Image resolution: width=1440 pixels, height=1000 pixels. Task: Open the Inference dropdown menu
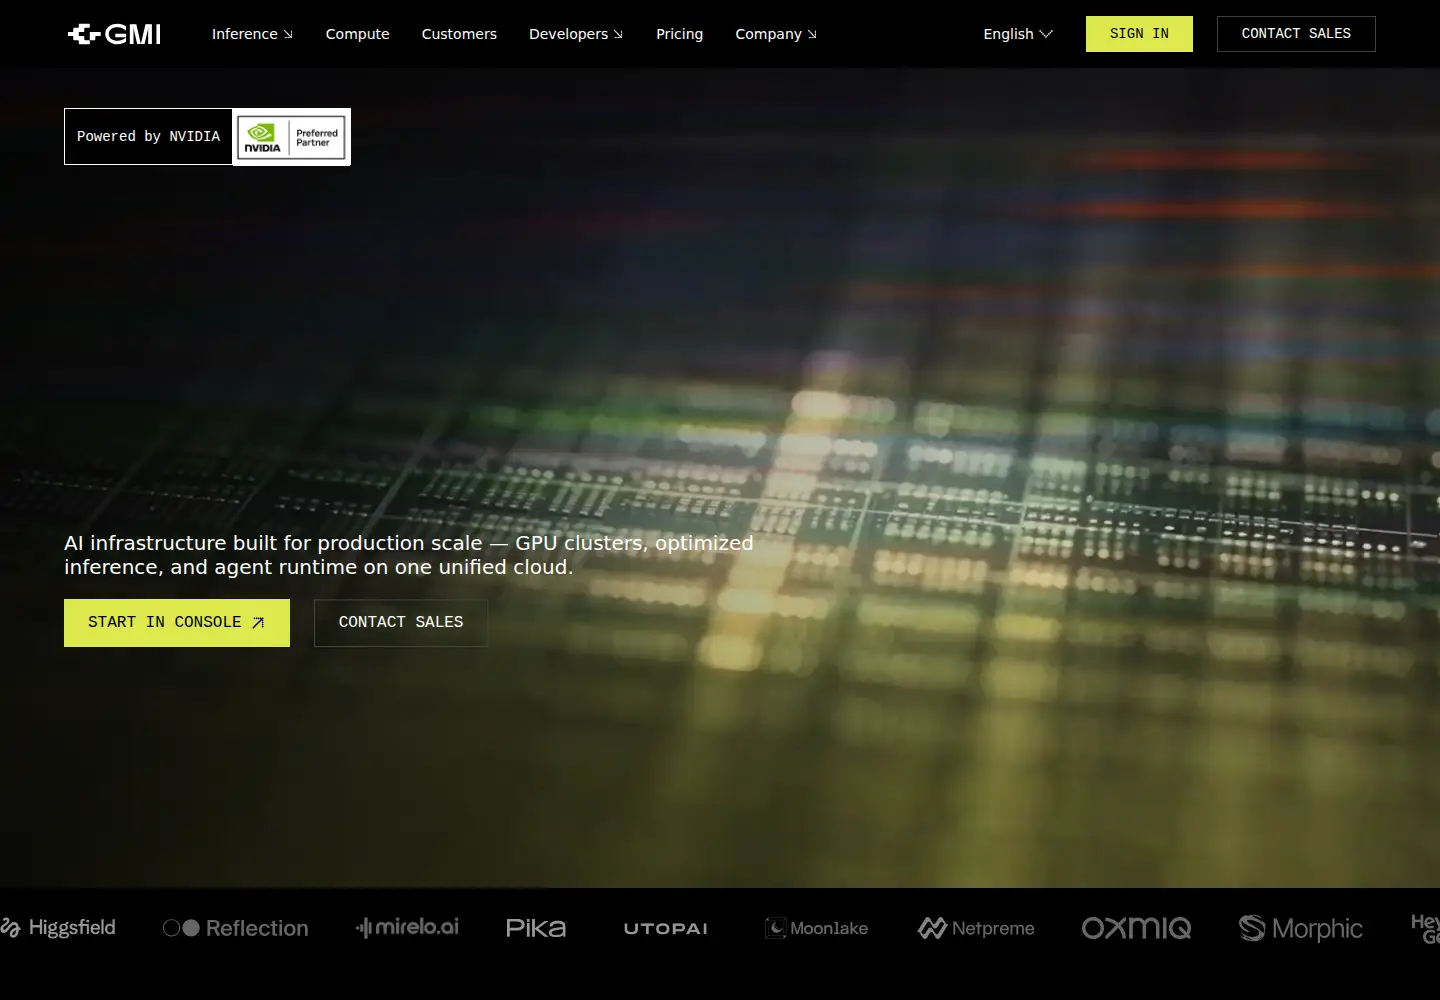[252, 34]
